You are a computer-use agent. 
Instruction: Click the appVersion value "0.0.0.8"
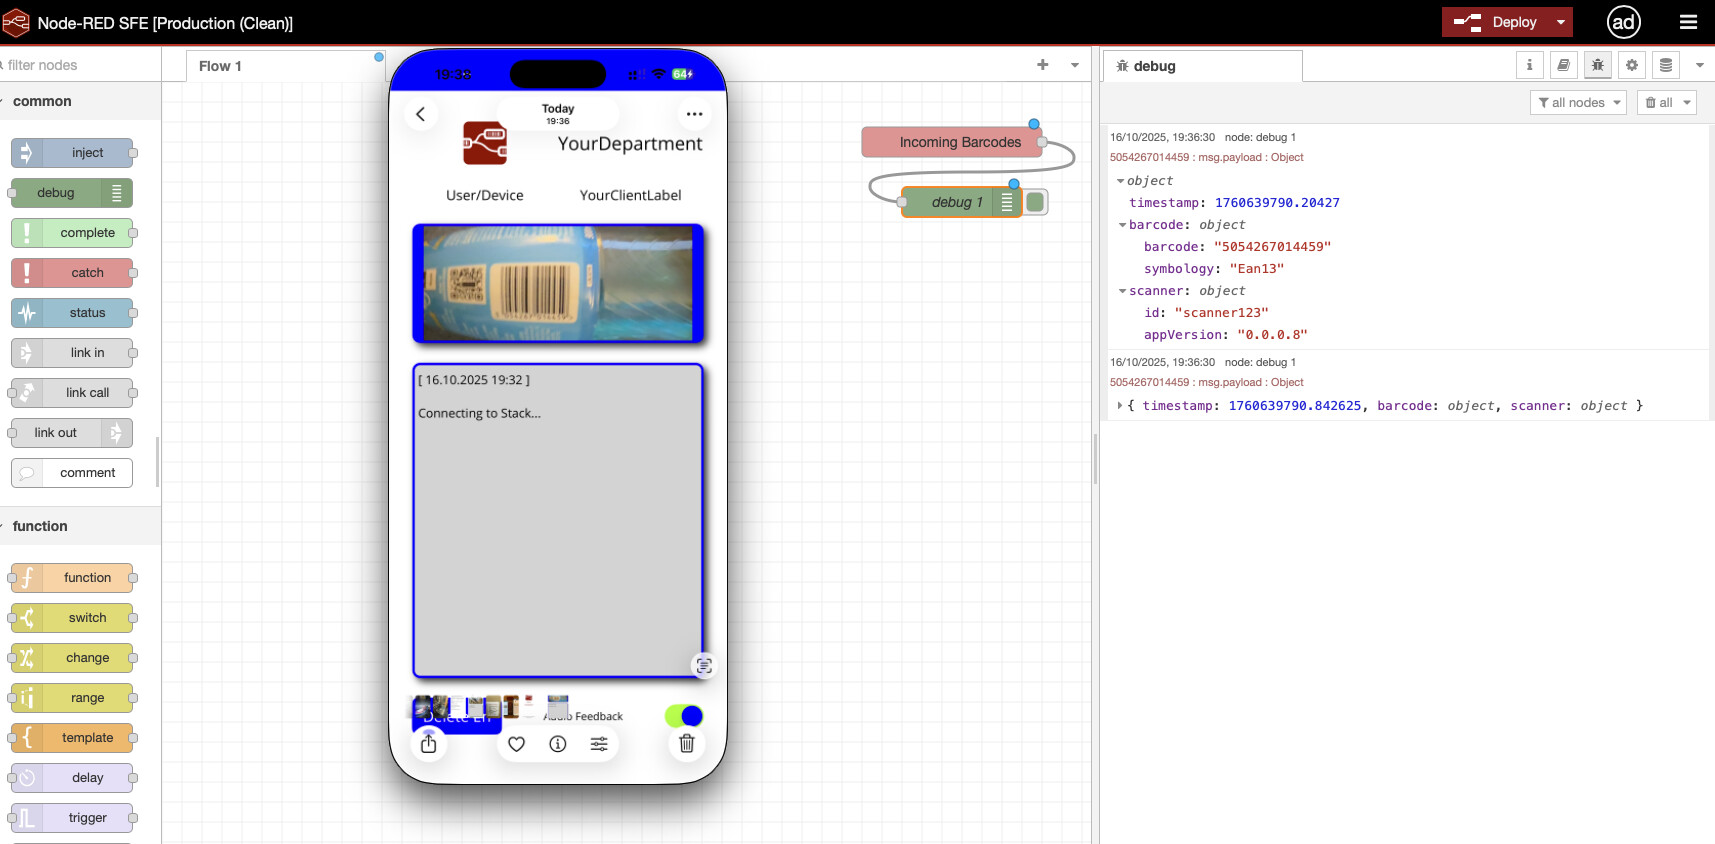click(x=1272, y=335)
